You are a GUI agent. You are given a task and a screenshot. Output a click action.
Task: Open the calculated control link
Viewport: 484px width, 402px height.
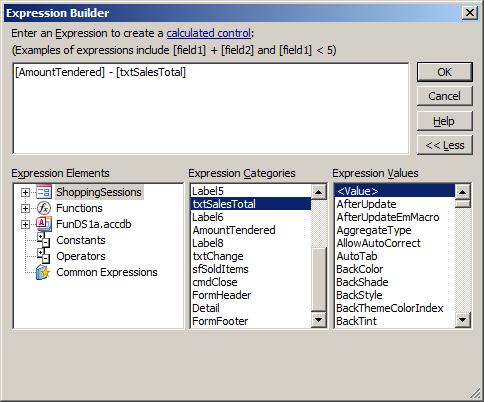pyautogui.click(x=209, y=33)
